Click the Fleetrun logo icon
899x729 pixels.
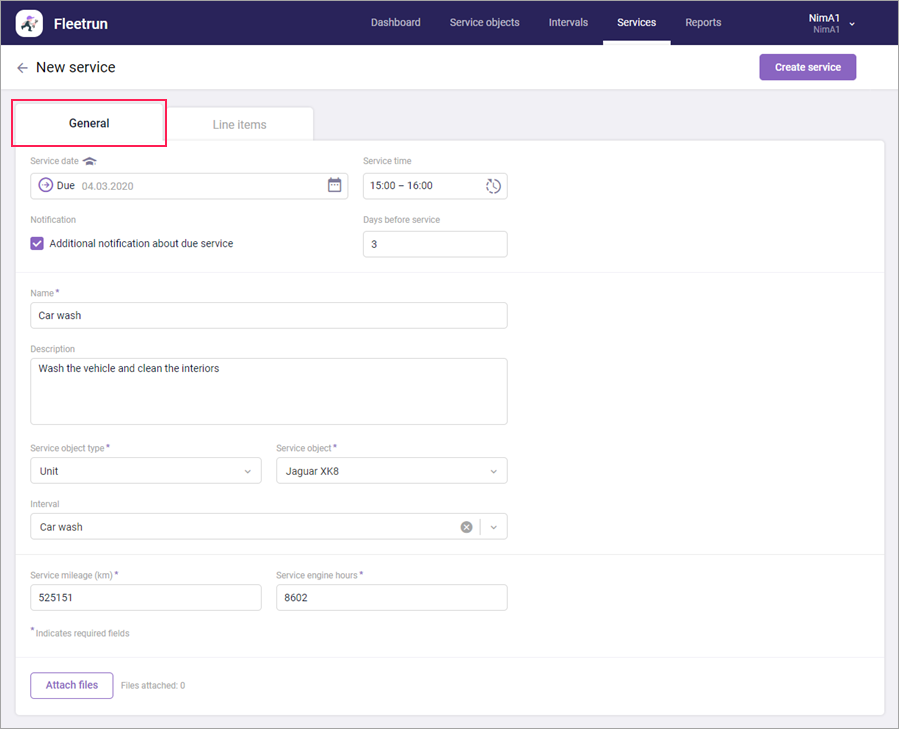click(29, 24)
